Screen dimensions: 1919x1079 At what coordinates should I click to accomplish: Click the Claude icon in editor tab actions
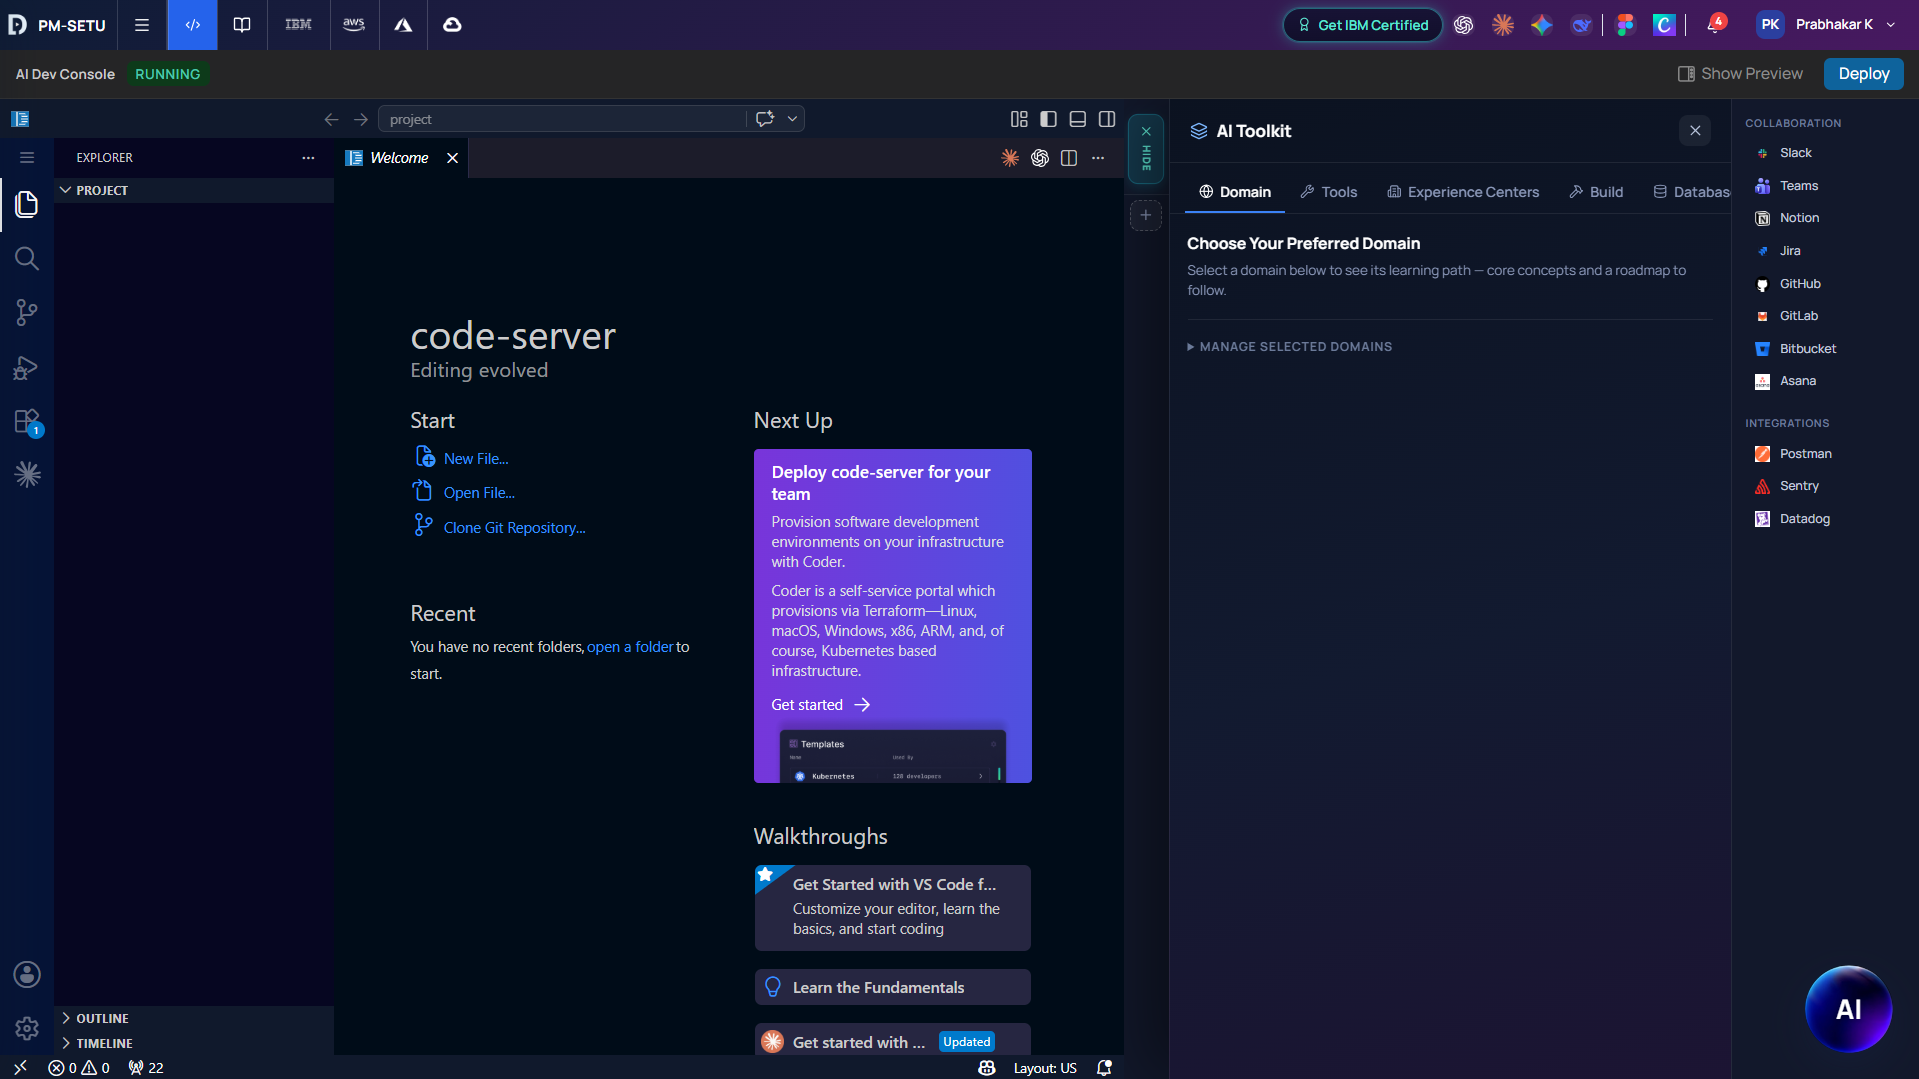1010,158
